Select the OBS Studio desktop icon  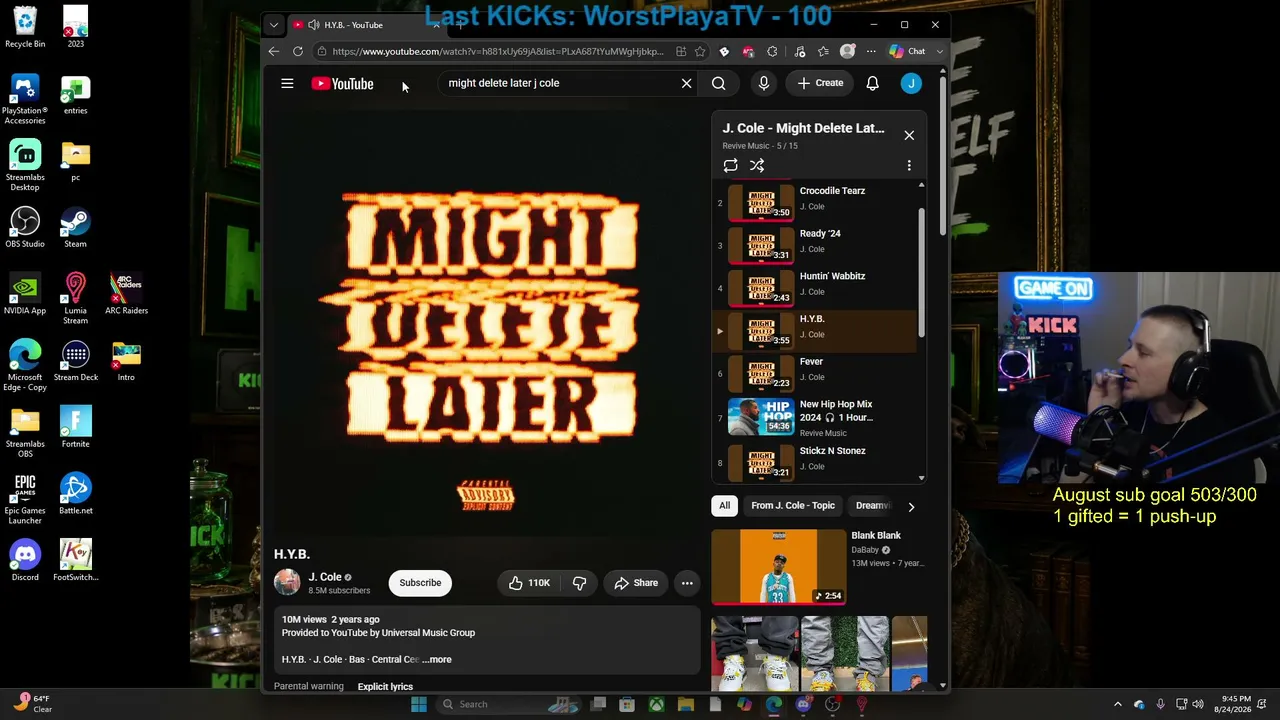(25, 228)
